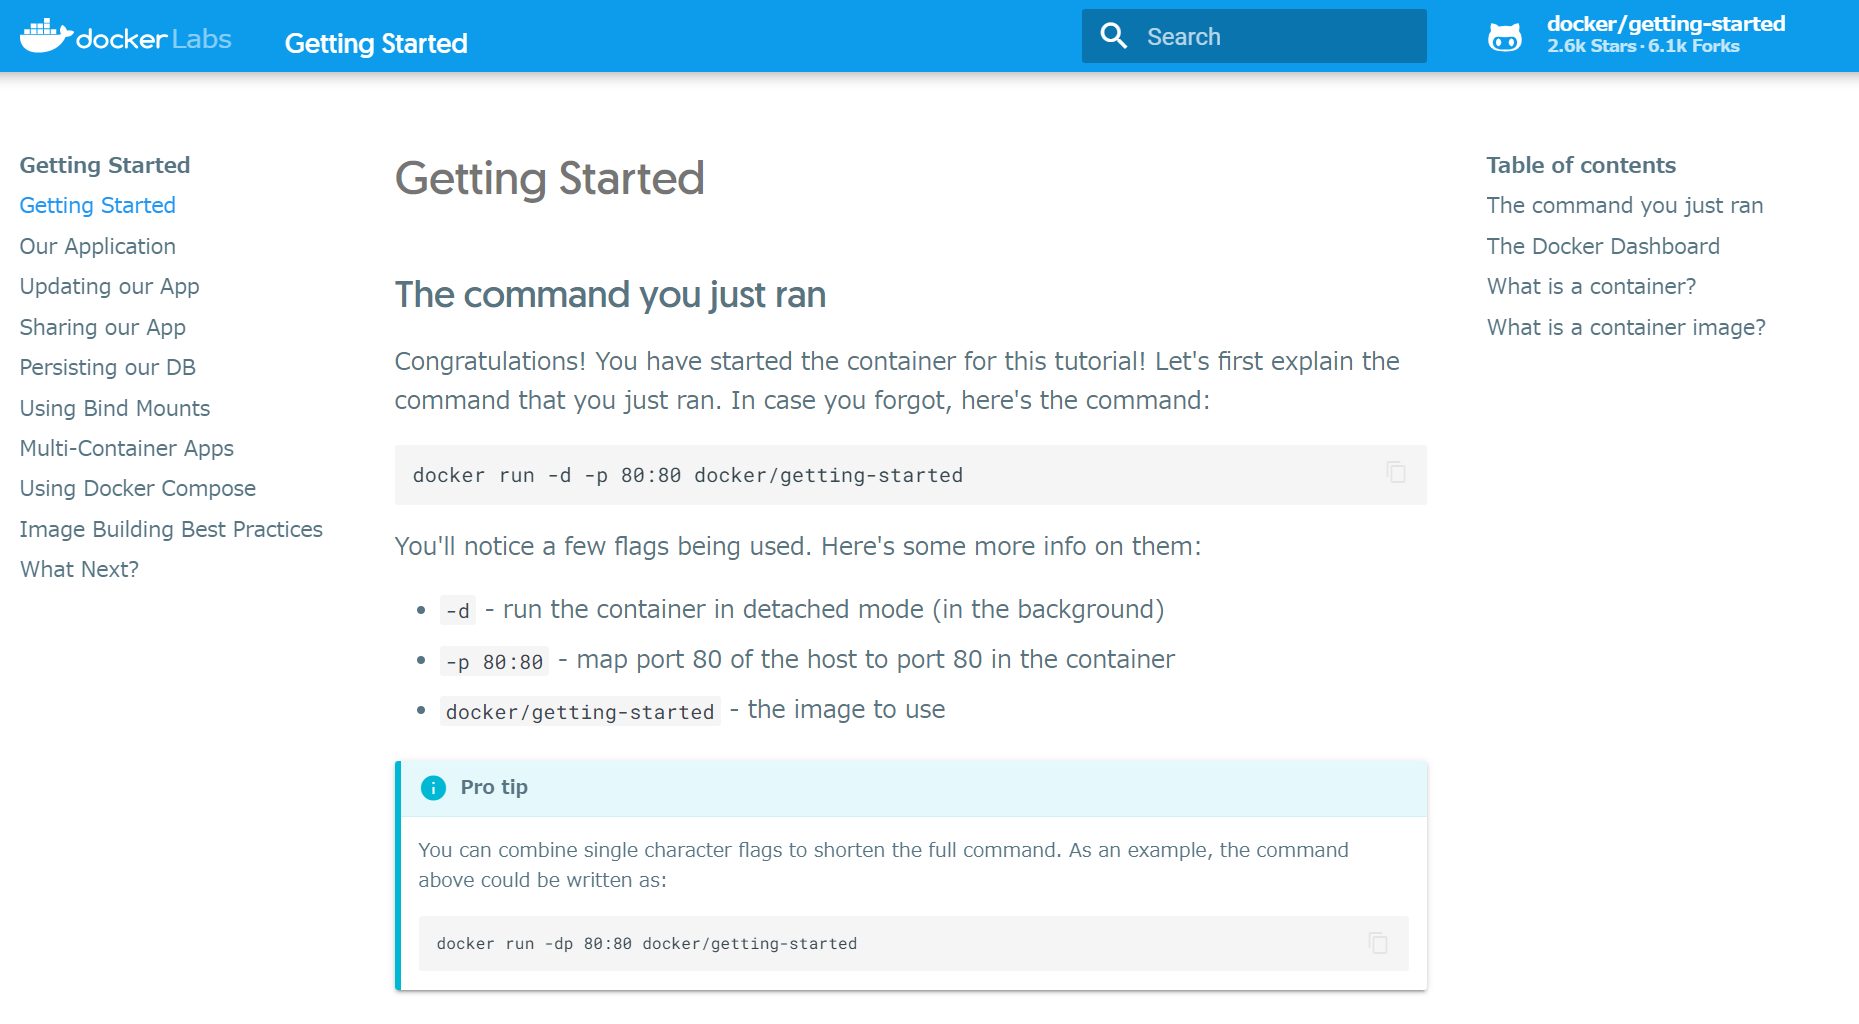This screenshot has height=1024, width=1859.
Task: Copy the docker run -dp command in Pro tip
Action: coord(1378,942)
